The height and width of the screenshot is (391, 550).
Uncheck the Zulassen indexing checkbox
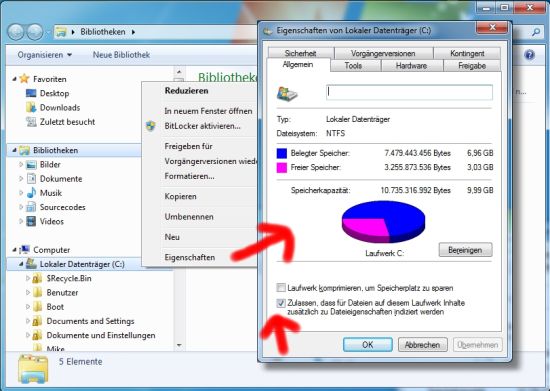point(281,303)
